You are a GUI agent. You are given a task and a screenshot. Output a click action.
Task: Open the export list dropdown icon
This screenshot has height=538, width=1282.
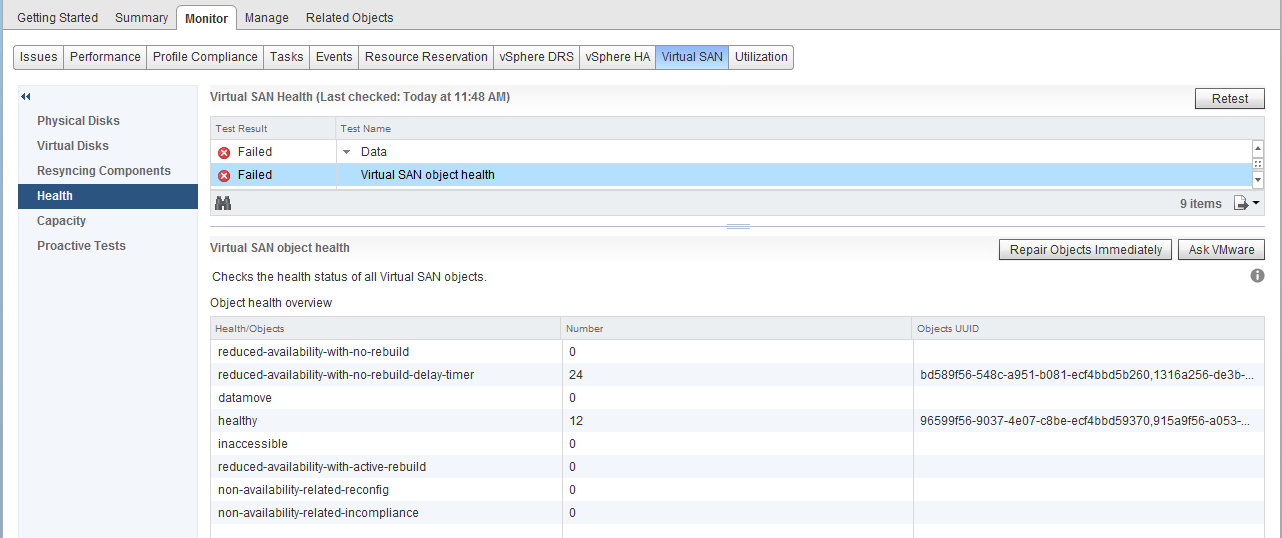point(1246,203)
